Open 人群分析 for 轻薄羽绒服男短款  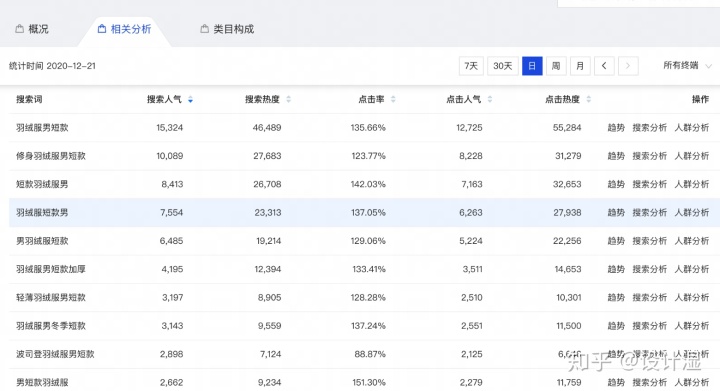point(692,298)
